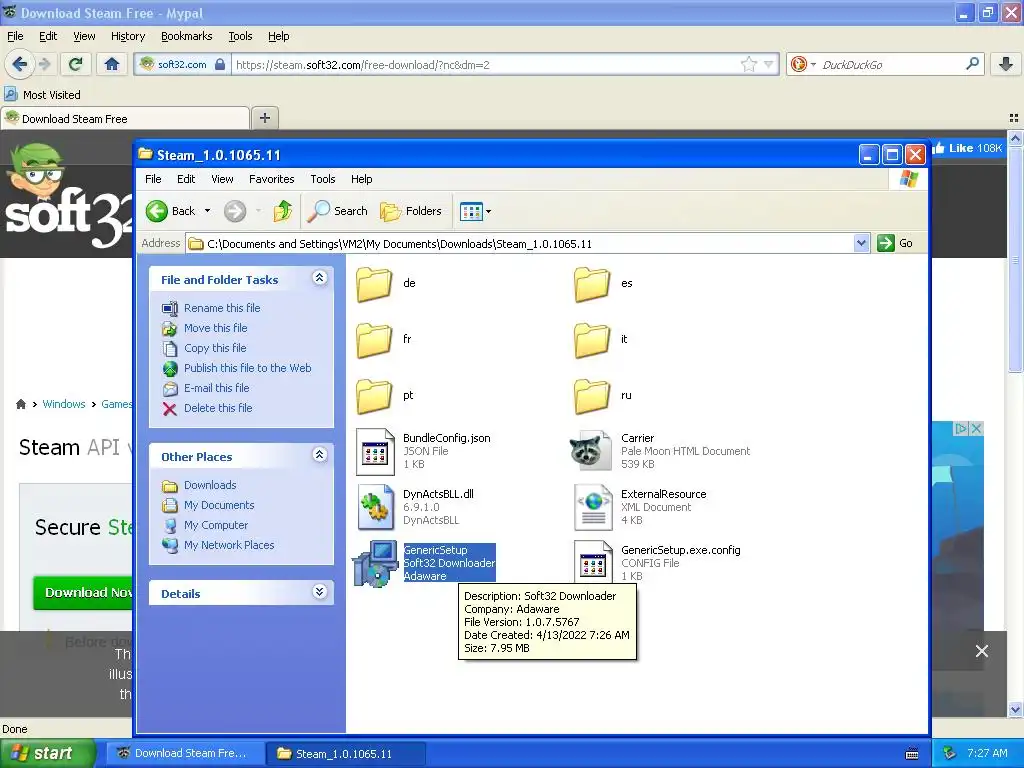Open Explorer Favorites menu

272,179
